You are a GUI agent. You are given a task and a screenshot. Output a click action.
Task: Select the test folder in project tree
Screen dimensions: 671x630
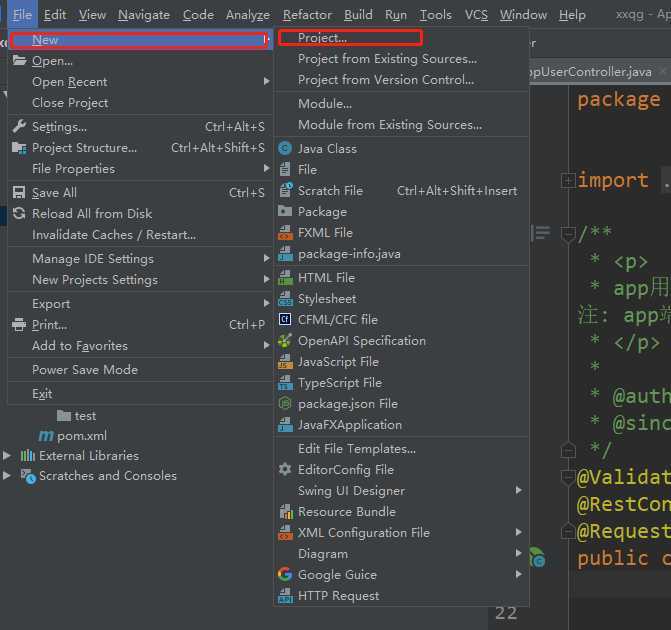[85, 416]
